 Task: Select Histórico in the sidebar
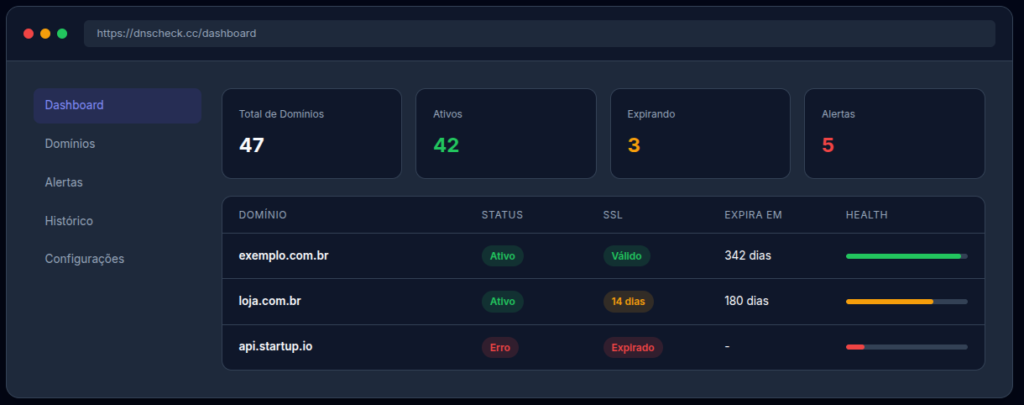coord(69,221)
